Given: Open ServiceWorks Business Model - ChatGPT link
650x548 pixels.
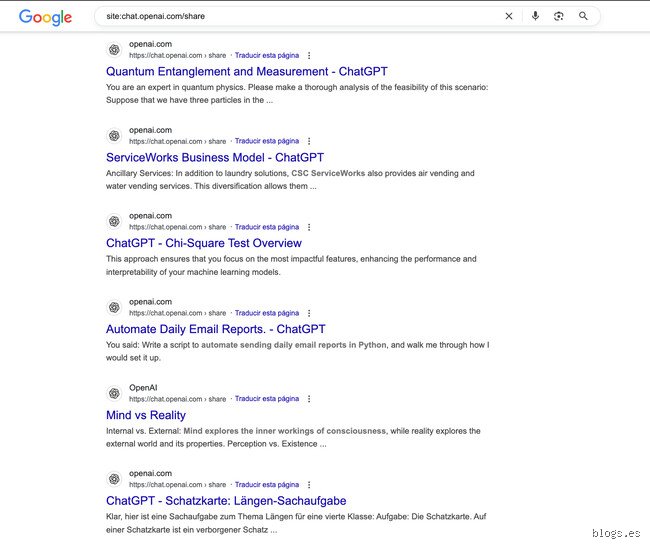Looking at the screenshot, I should [x=215, y=158].
